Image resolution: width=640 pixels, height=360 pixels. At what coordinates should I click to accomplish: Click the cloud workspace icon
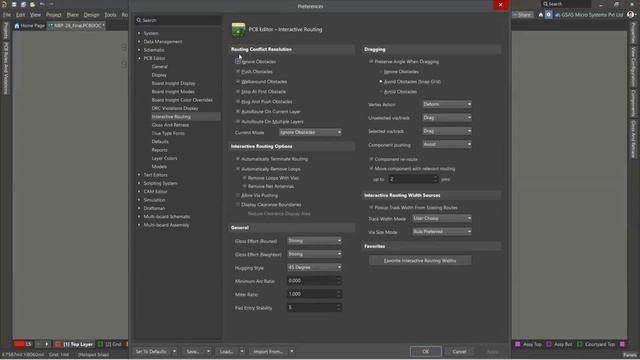[557, 15]
